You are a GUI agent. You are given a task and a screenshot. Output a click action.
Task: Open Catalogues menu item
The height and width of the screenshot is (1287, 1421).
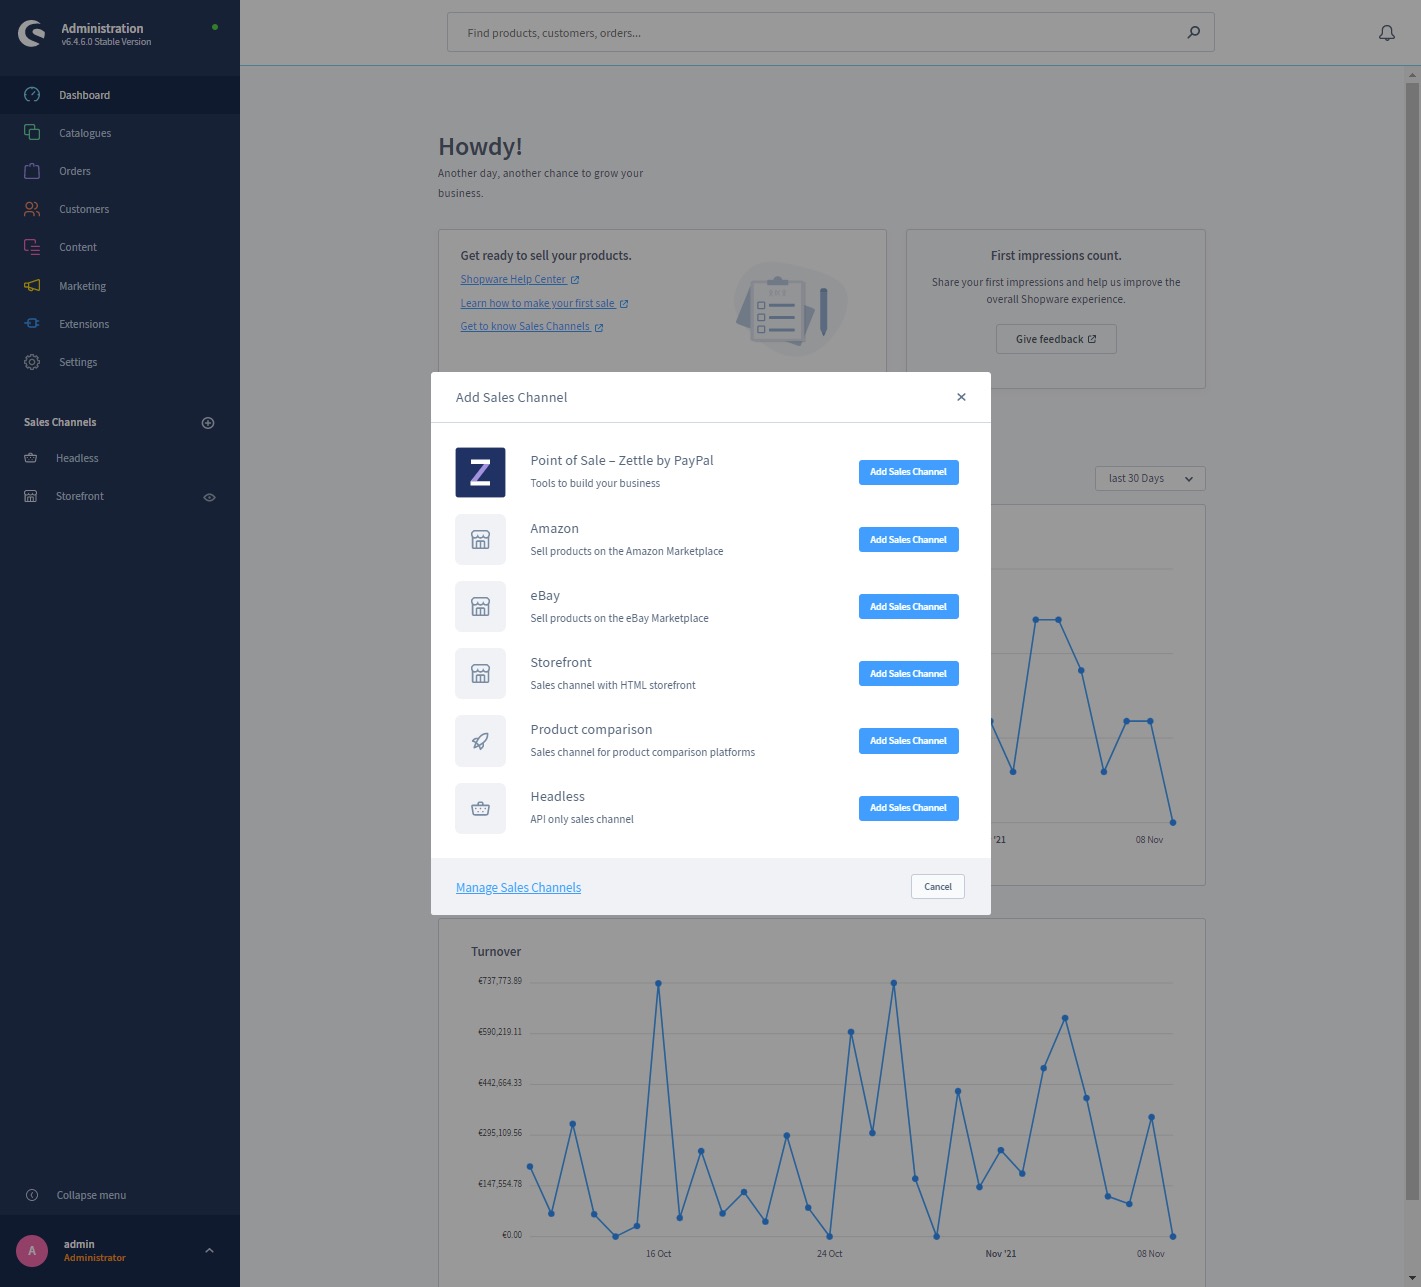[x=120, y=133]
